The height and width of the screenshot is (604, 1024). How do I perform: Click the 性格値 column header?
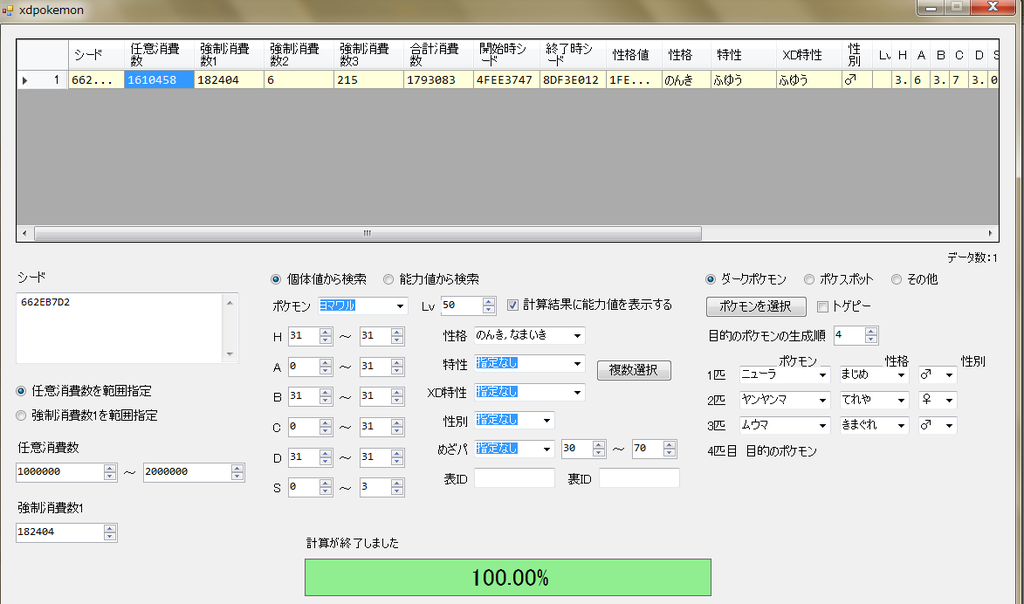point(633,55)
